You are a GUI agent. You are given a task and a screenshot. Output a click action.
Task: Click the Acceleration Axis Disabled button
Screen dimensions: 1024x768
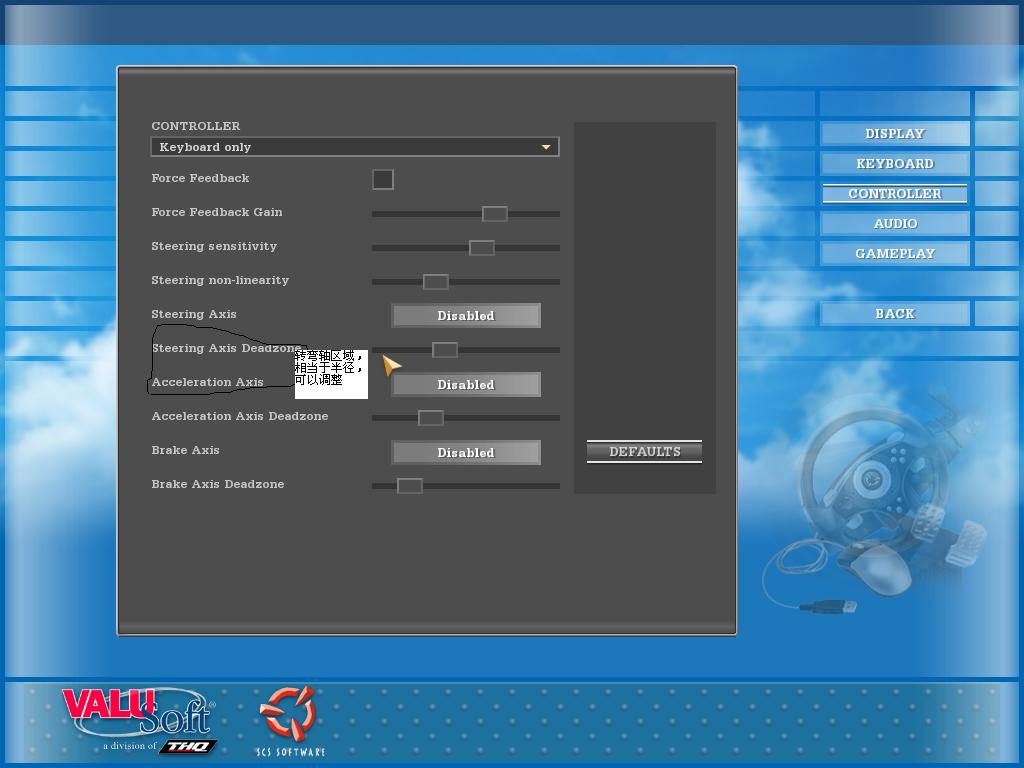[x=465, y=385]
